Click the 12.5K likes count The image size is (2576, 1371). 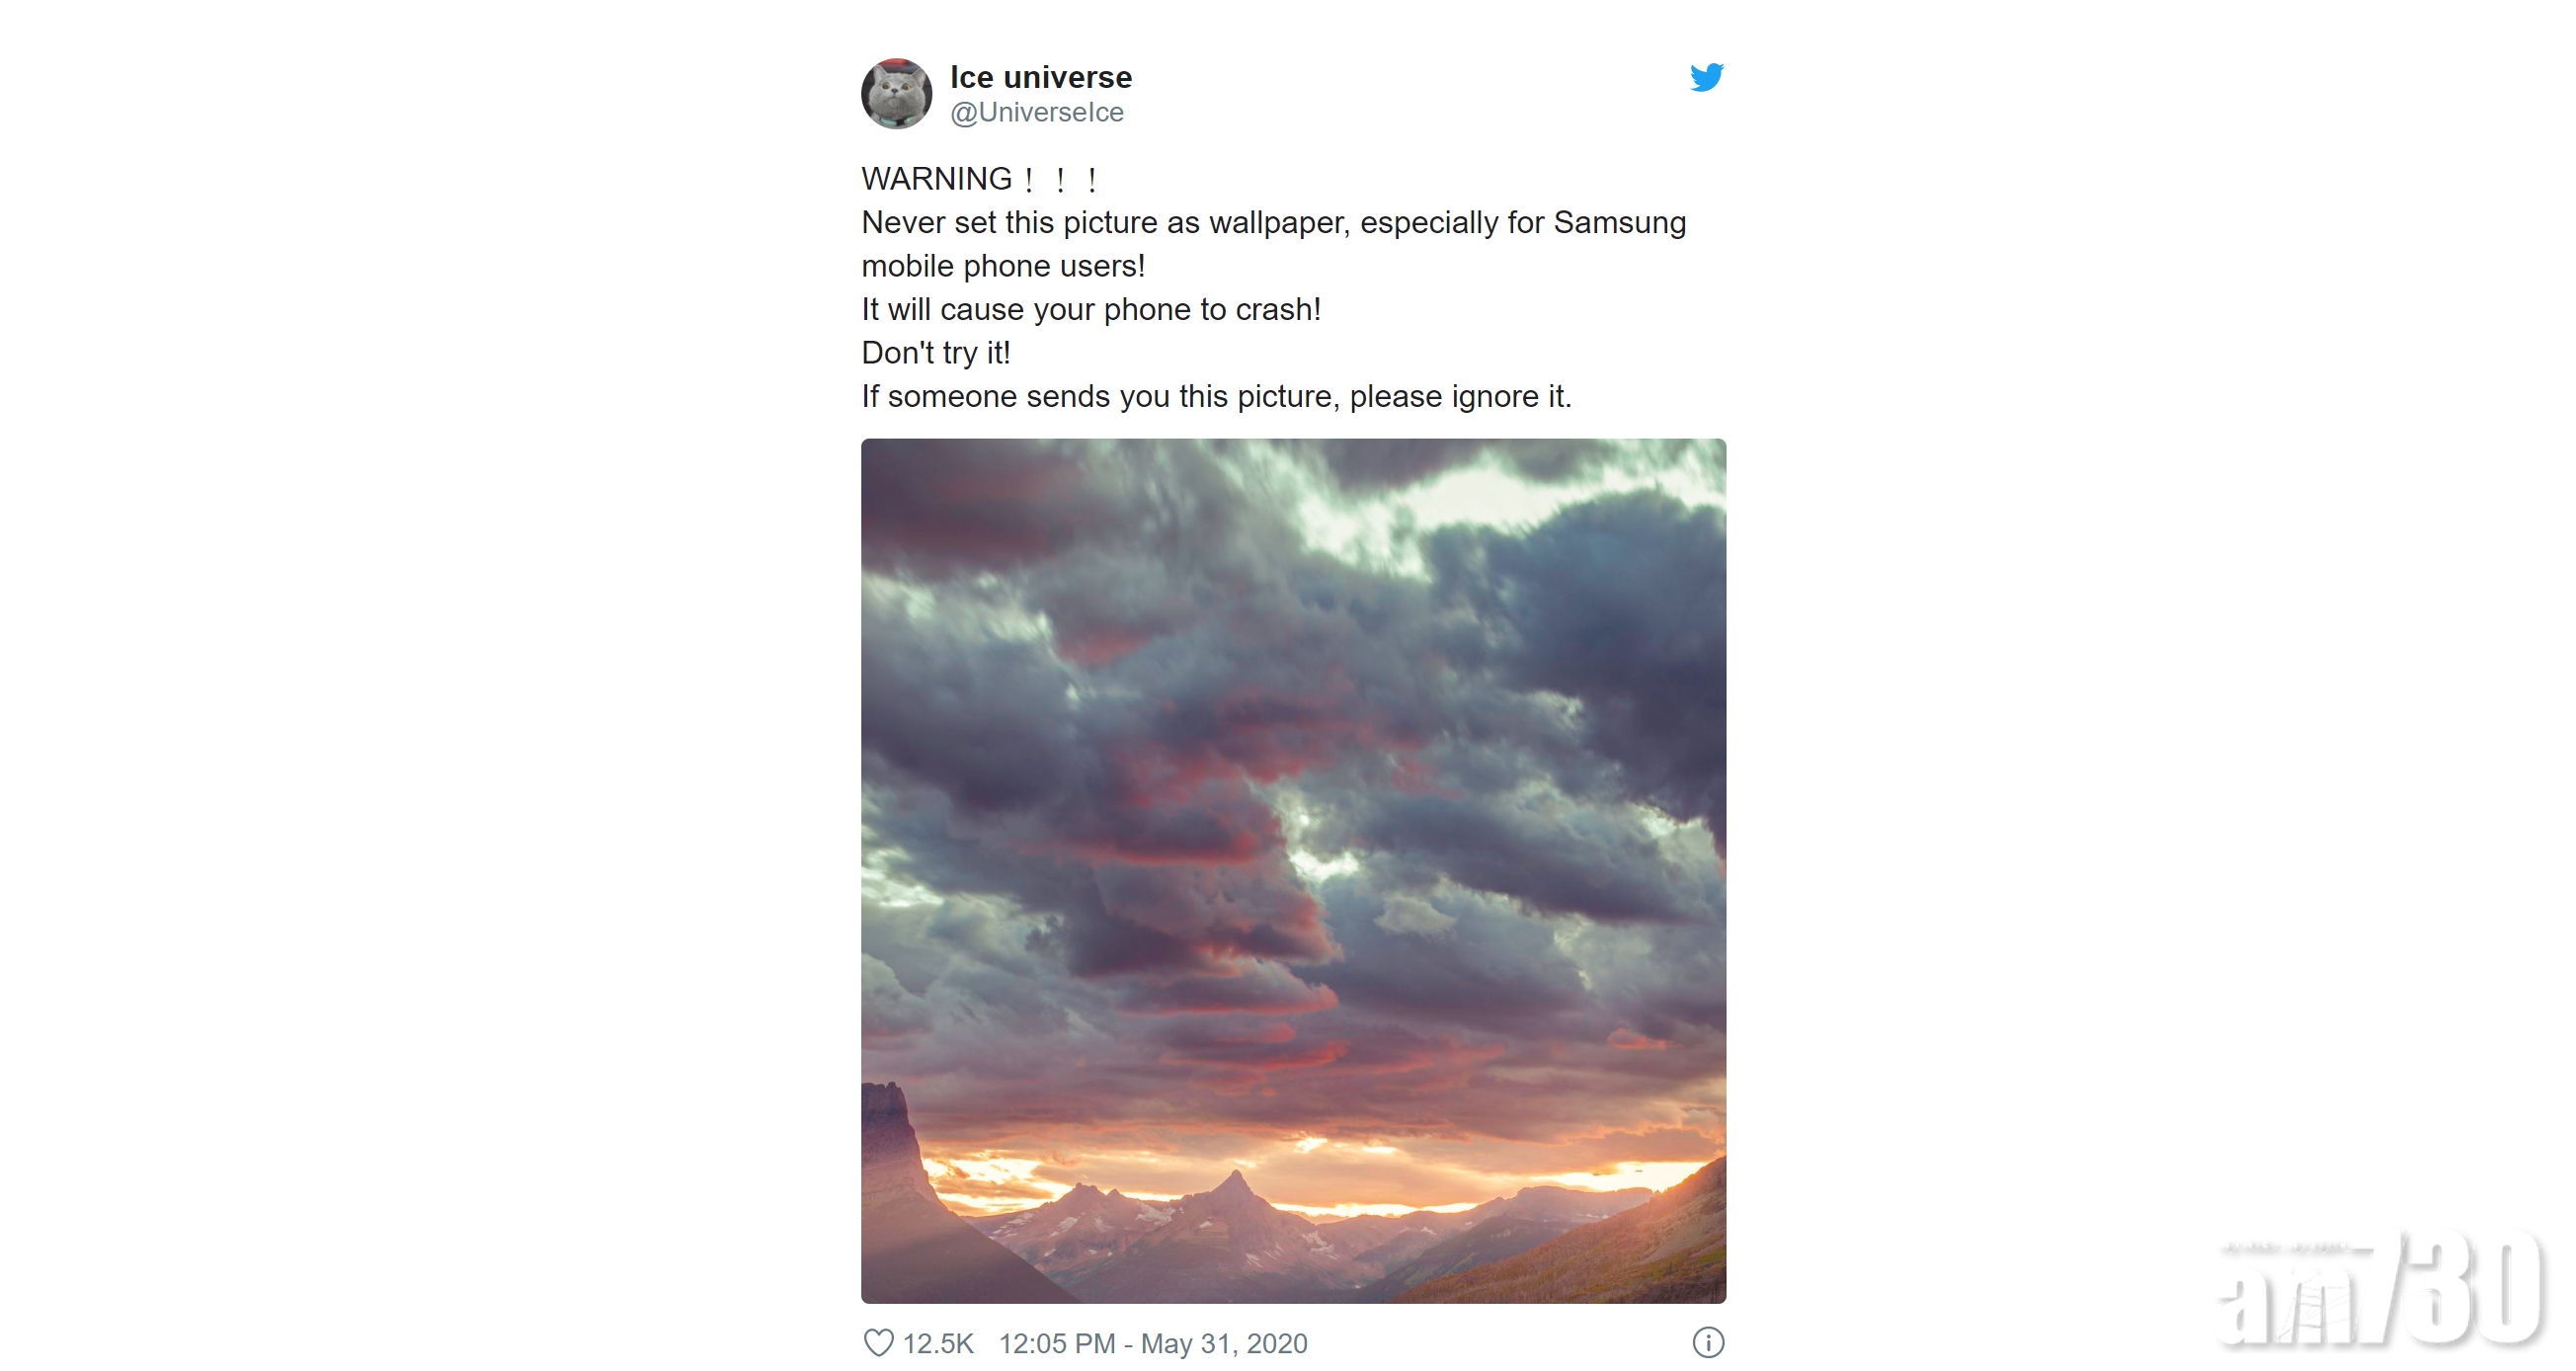pyautogui.click(x=937, y=1343)
